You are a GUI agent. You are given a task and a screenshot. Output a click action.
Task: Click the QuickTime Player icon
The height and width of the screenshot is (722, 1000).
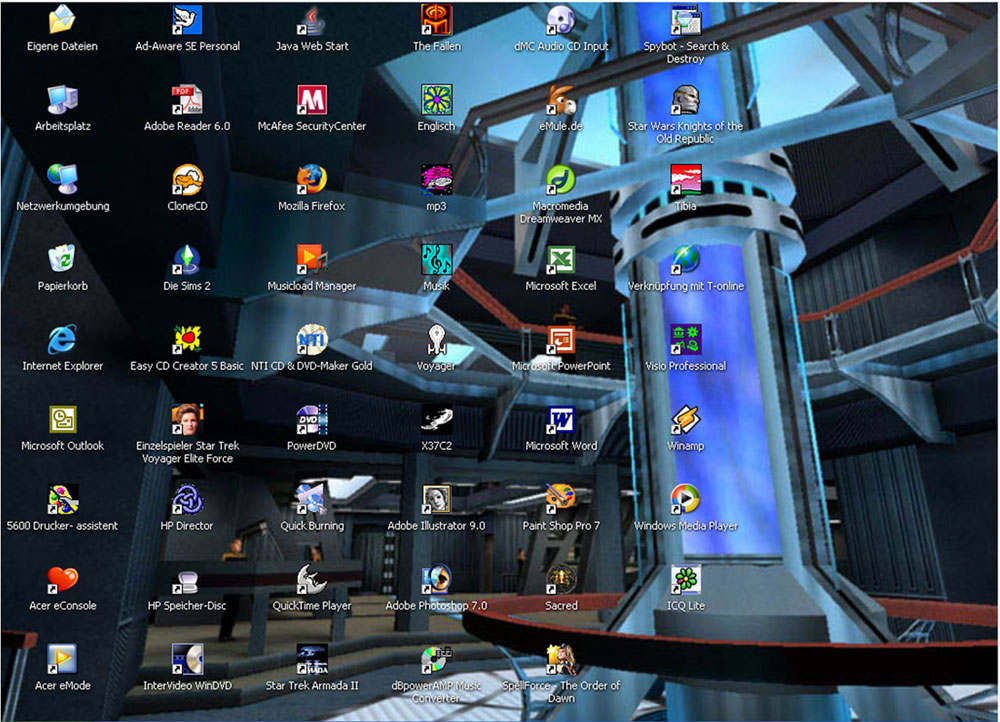pos(312,580)
